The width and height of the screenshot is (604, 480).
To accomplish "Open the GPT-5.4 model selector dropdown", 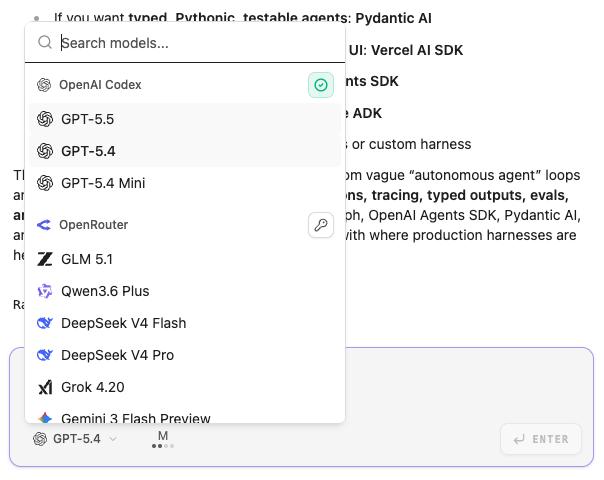I will tap(75, 439).
